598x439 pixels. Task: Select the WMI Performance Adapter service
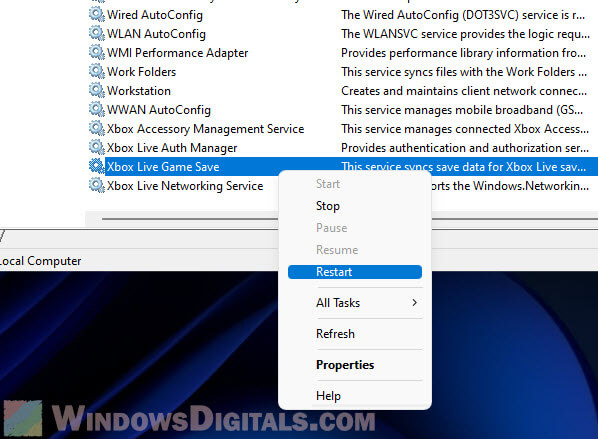[177, 53]
